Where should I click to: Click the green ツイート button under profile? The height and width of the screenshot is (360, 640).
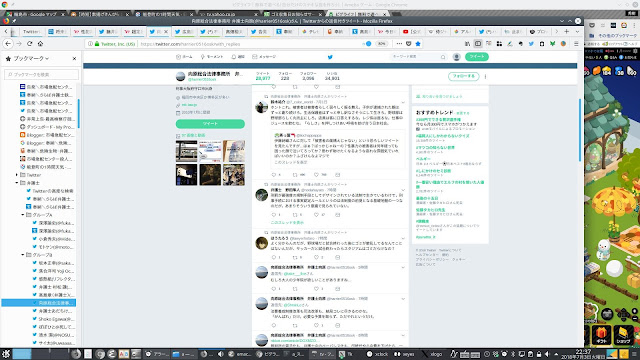coord(210,124)
